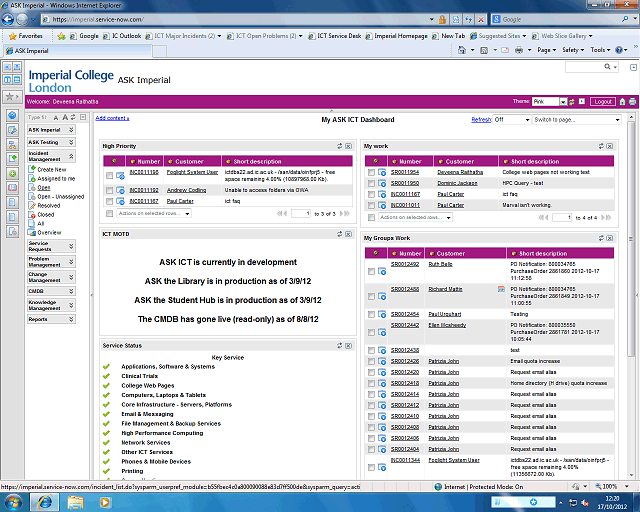Select checkbox next to SR0012492

tap(371, 271)
